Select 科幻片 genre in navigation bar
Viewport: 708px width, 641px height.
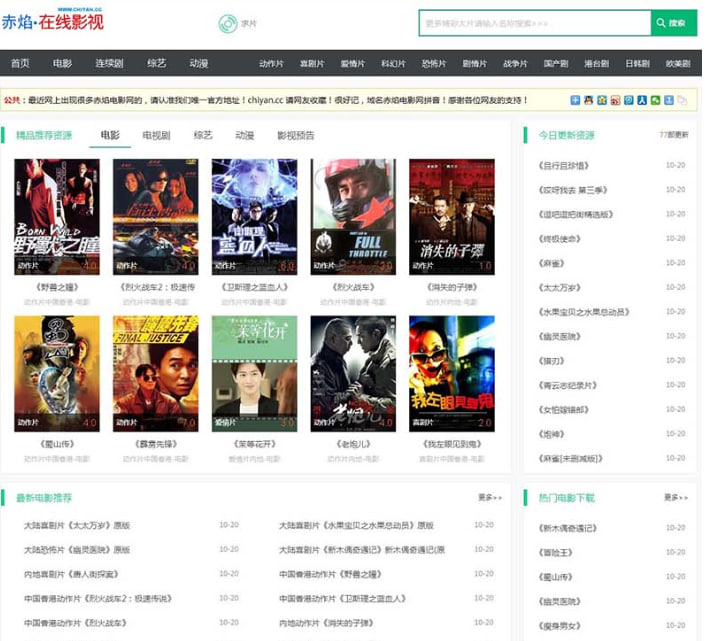393,64
